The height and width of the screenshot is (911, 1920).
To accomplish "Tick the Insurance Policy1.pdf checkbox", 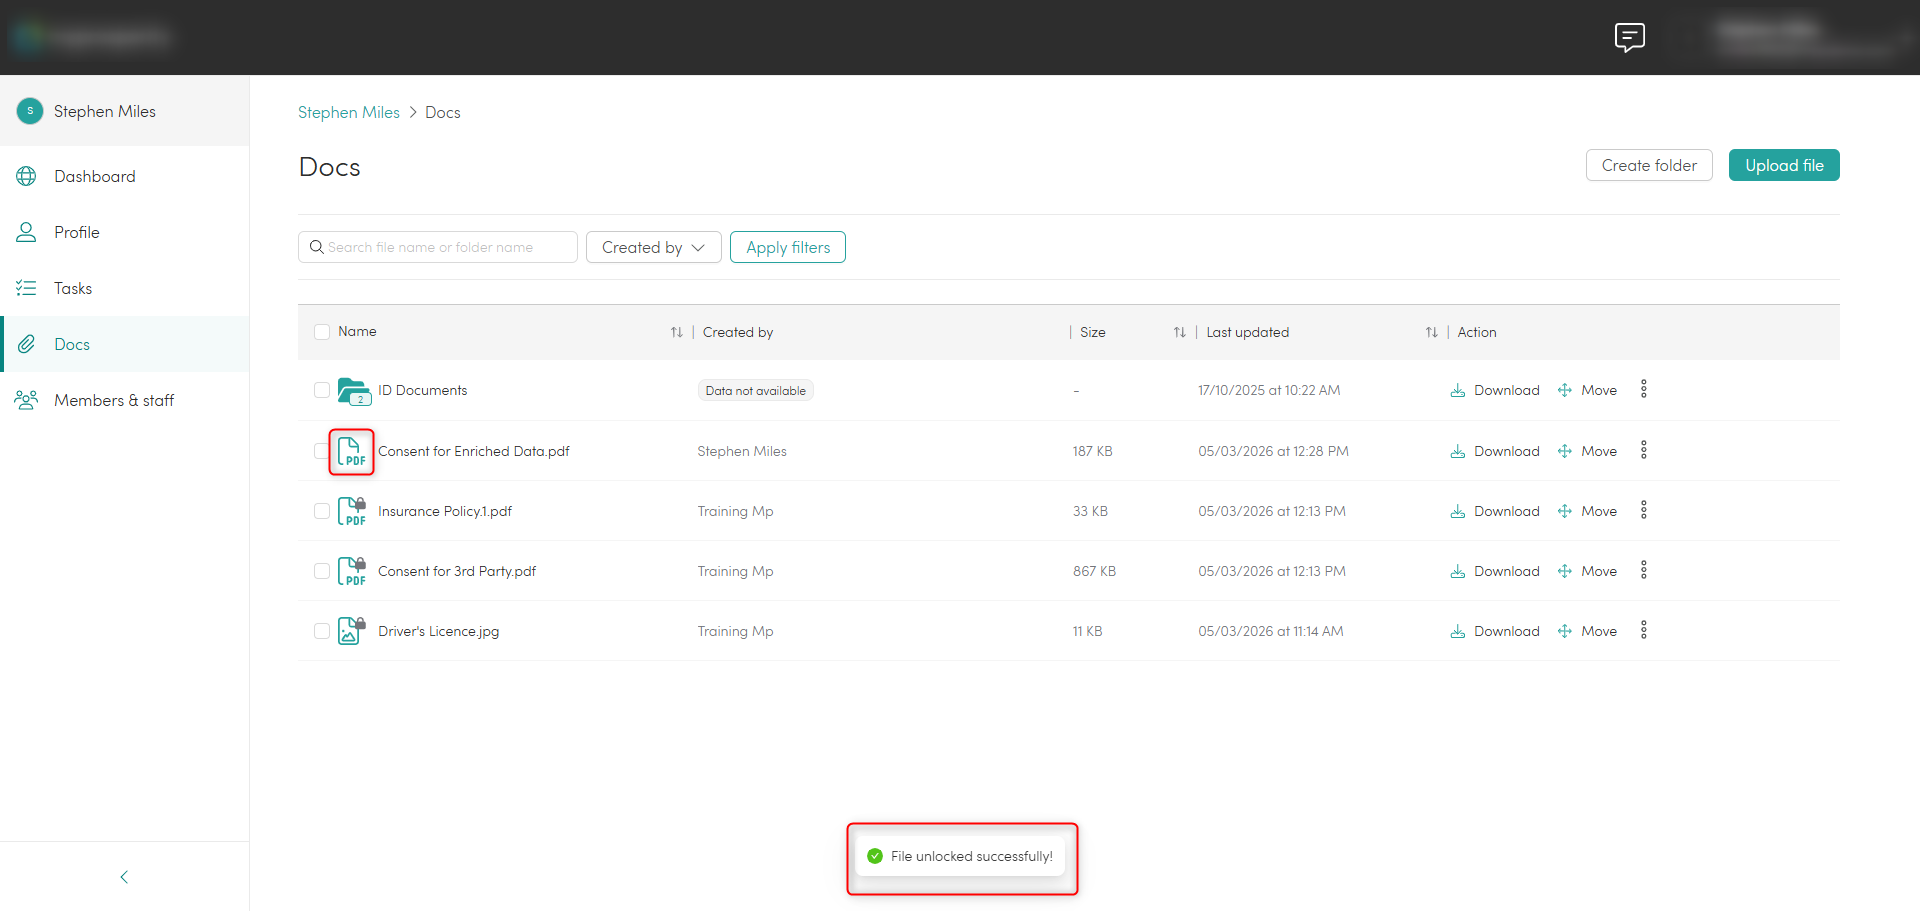I will pyautogui.click(x=322, y=511).
